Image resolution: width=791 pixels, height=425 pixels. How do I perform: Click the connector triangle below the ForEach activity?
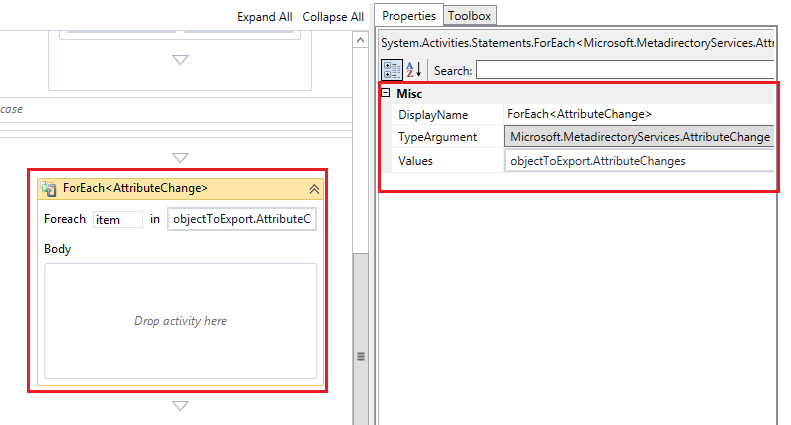180,406
